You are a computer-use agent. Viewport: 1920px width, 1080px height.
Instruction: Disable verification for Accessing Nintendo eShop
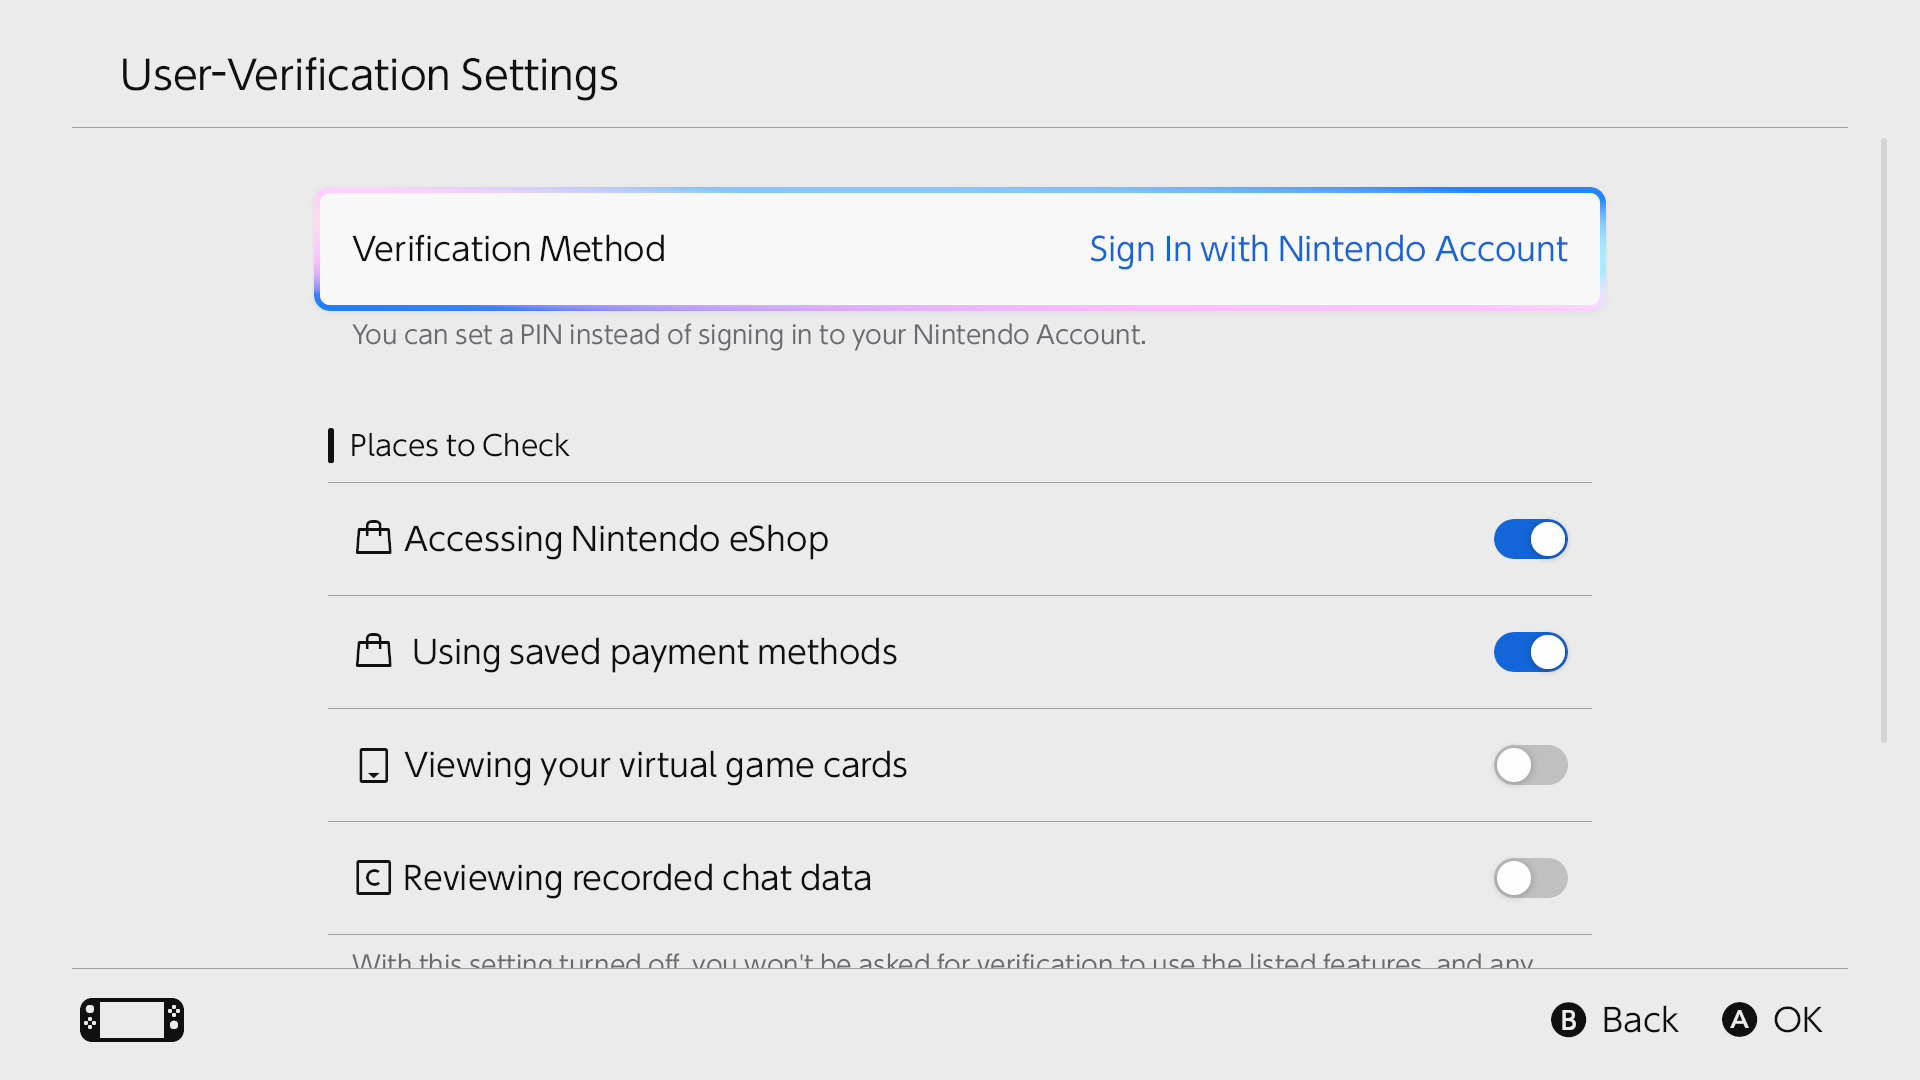click(1530, 538)
